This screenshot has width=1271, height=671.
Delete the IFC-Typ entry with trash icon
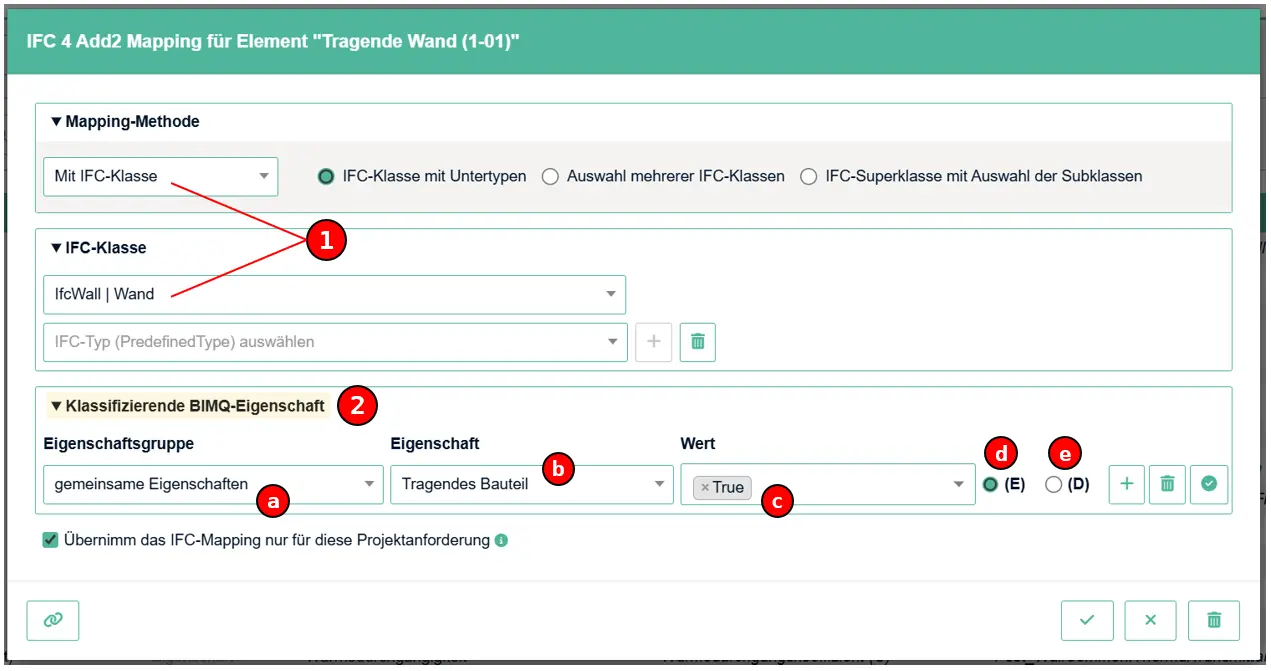point(698,341)
